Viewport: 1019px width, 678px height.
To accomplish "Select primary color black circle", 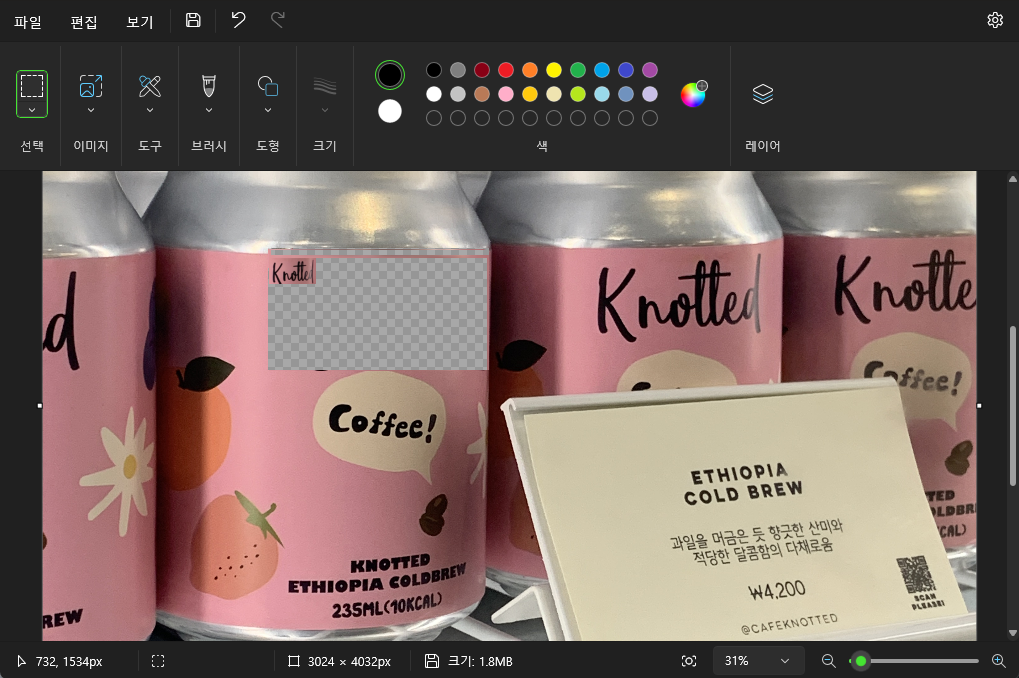I will pyautogui.click(x=390, y=75).
